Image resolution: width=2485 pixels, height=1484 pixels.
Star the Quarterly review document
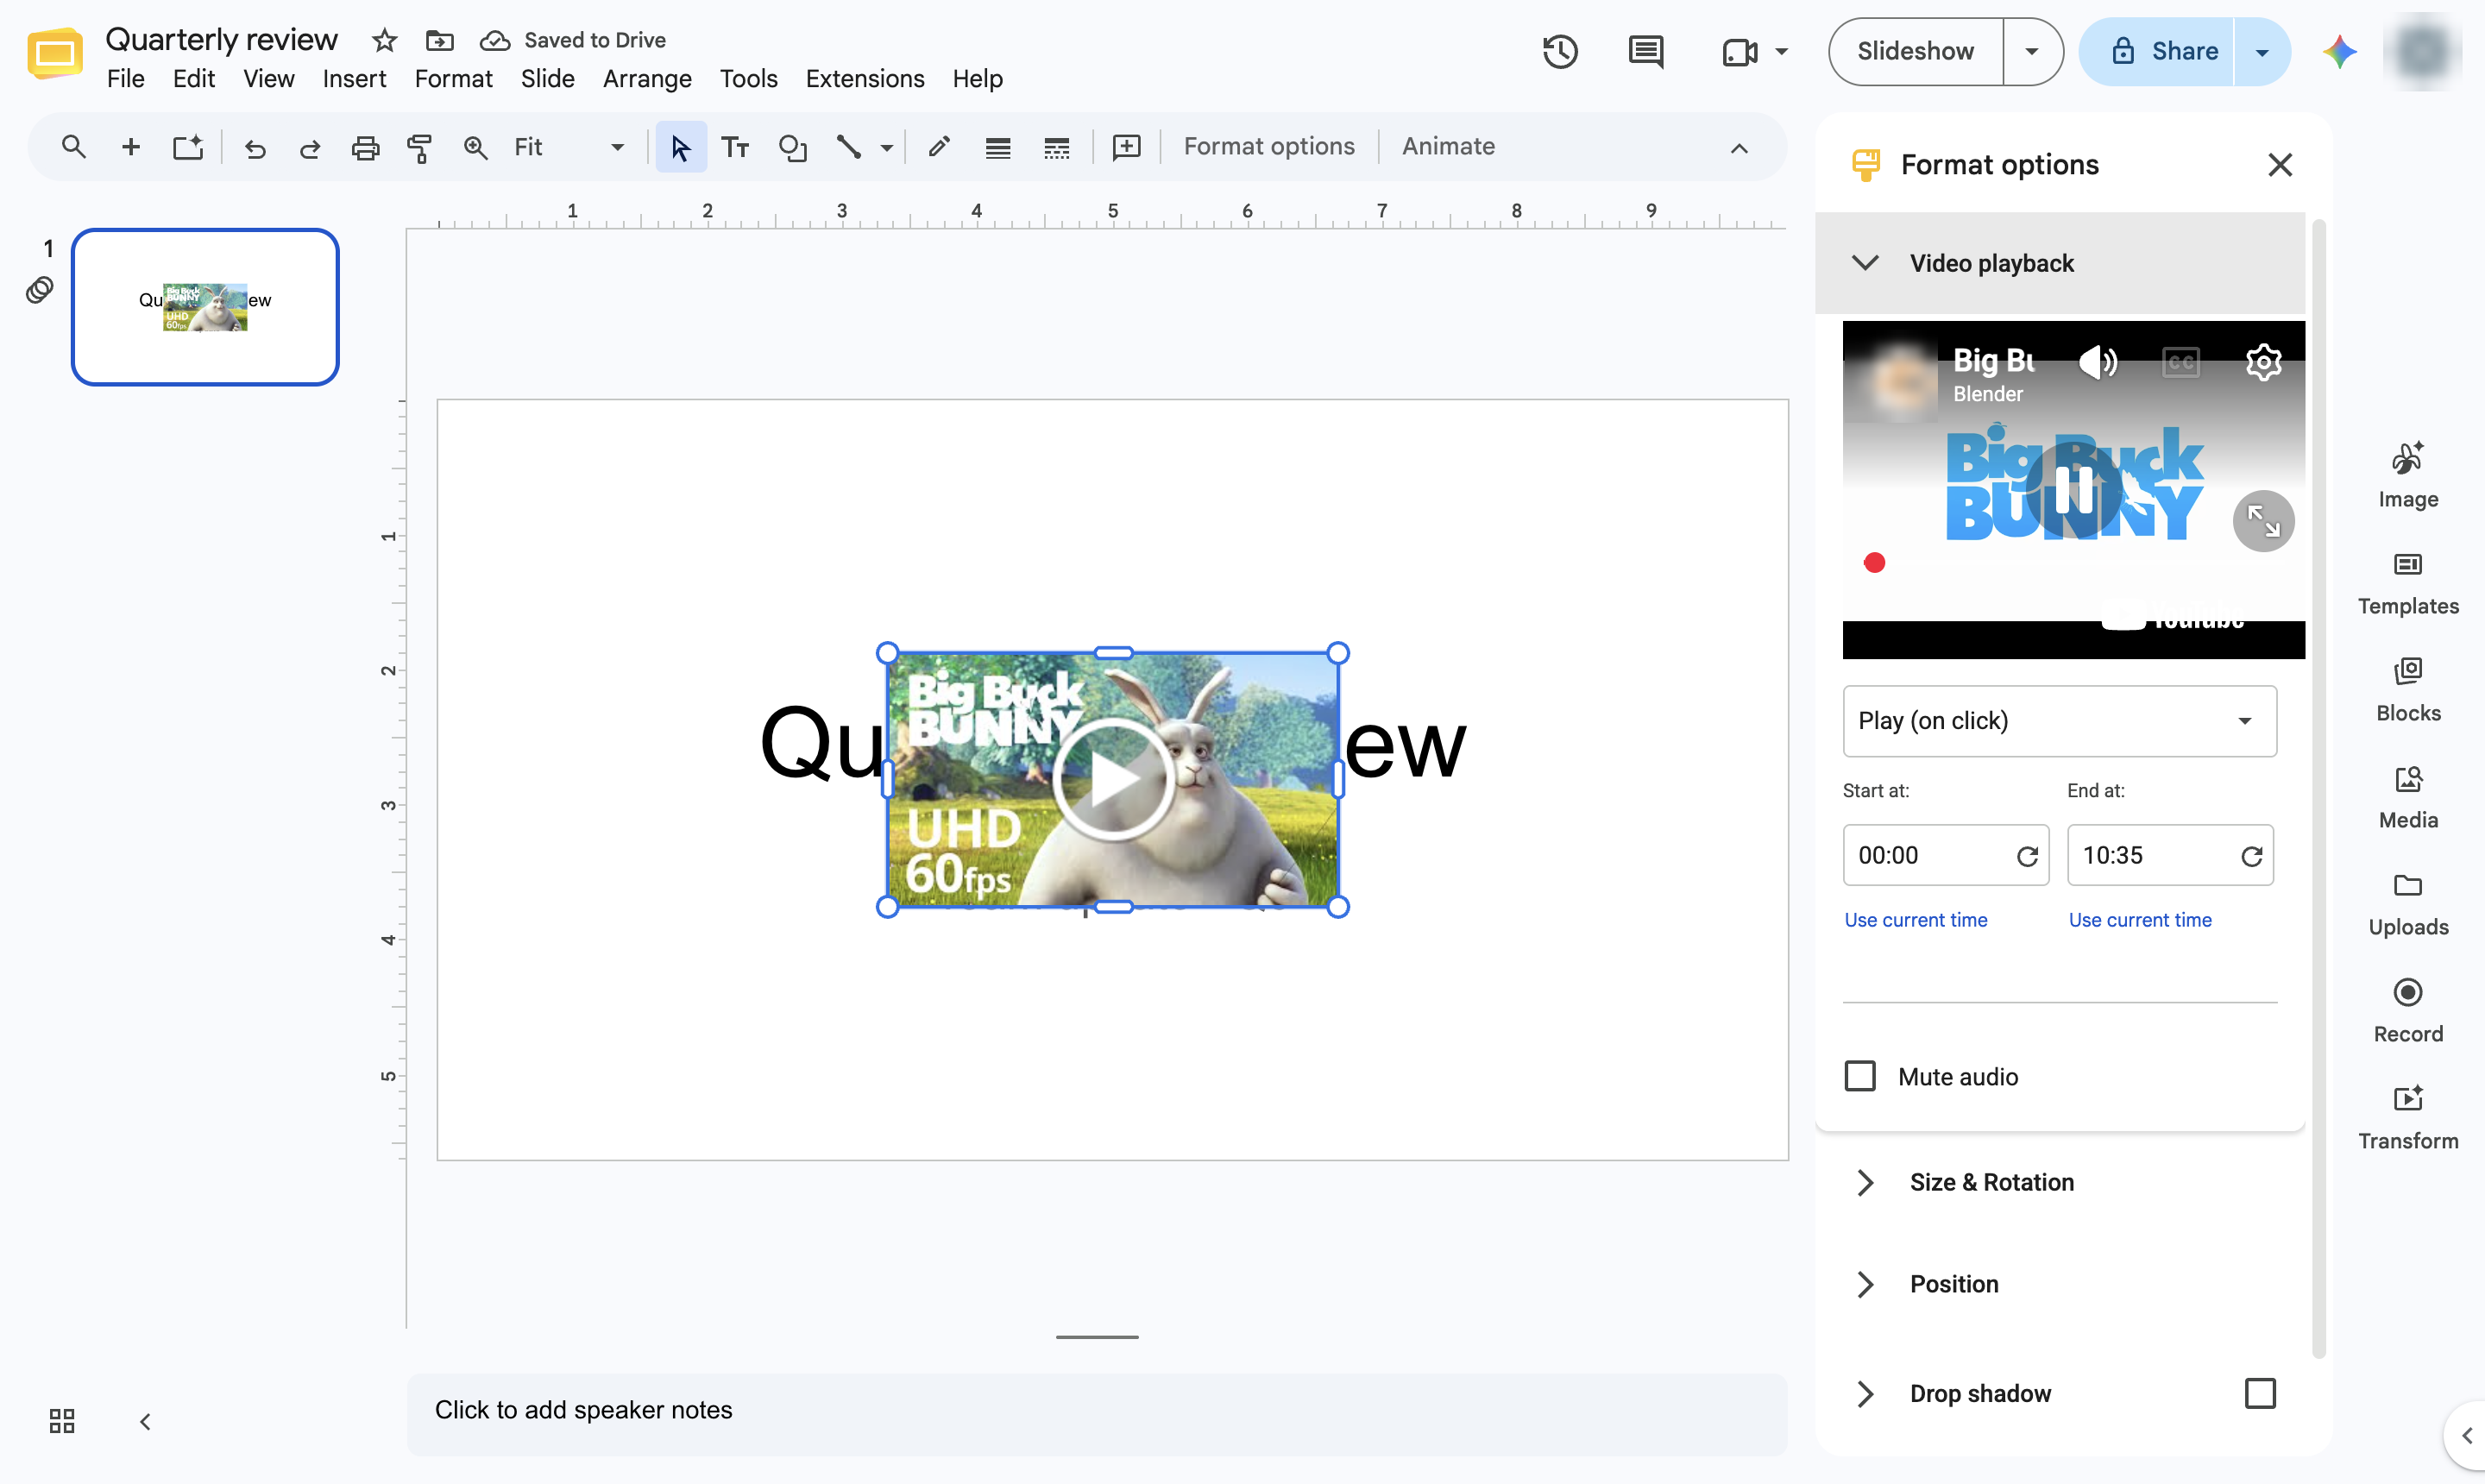(x=384, y=40)
